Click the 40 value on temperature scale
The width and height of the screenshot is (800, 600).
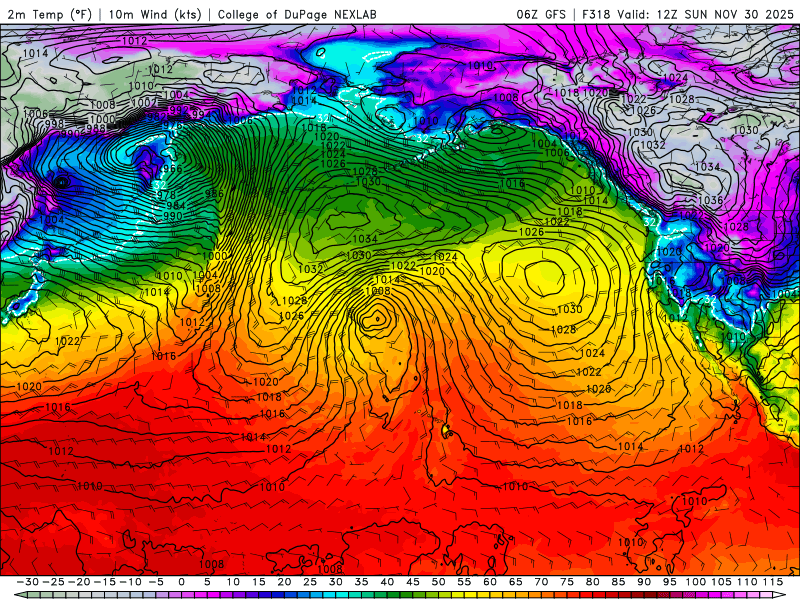(x=387, y=582)
